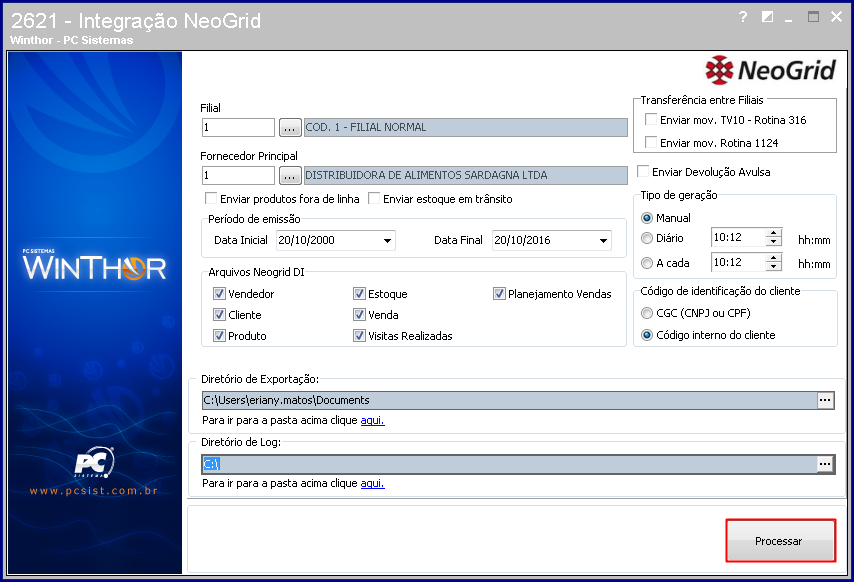Uncheck the Cliente file checkbox

[x=219, y=315]
